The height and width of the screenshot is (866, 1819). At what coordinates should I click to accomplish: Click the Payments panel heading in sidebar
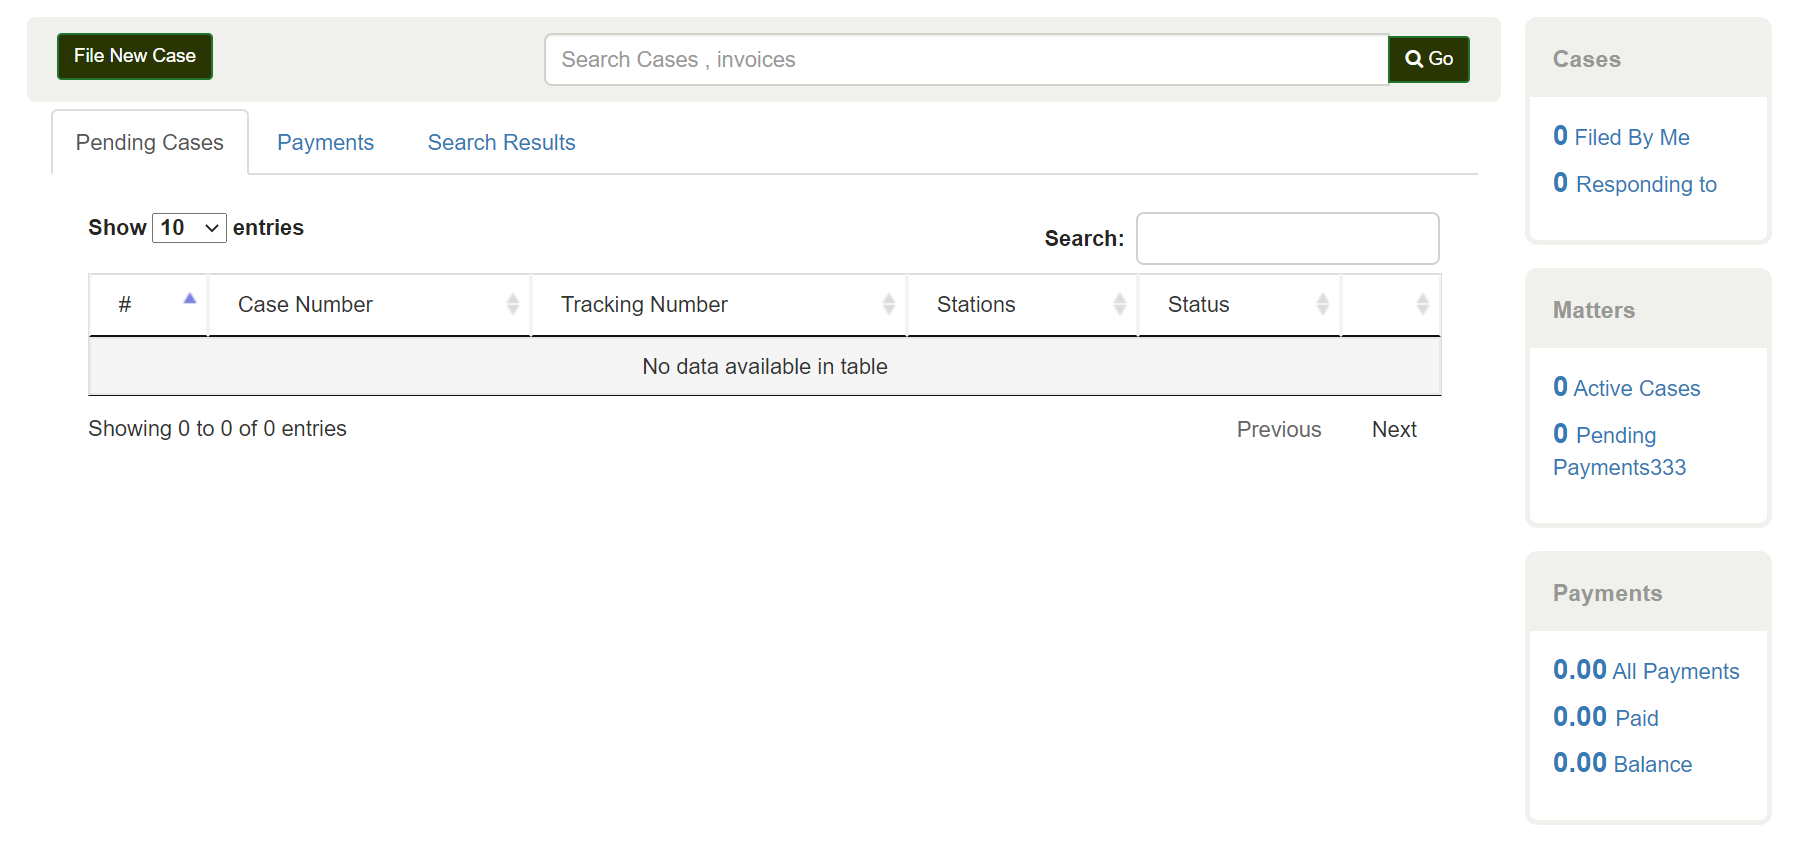[1607, 593]
